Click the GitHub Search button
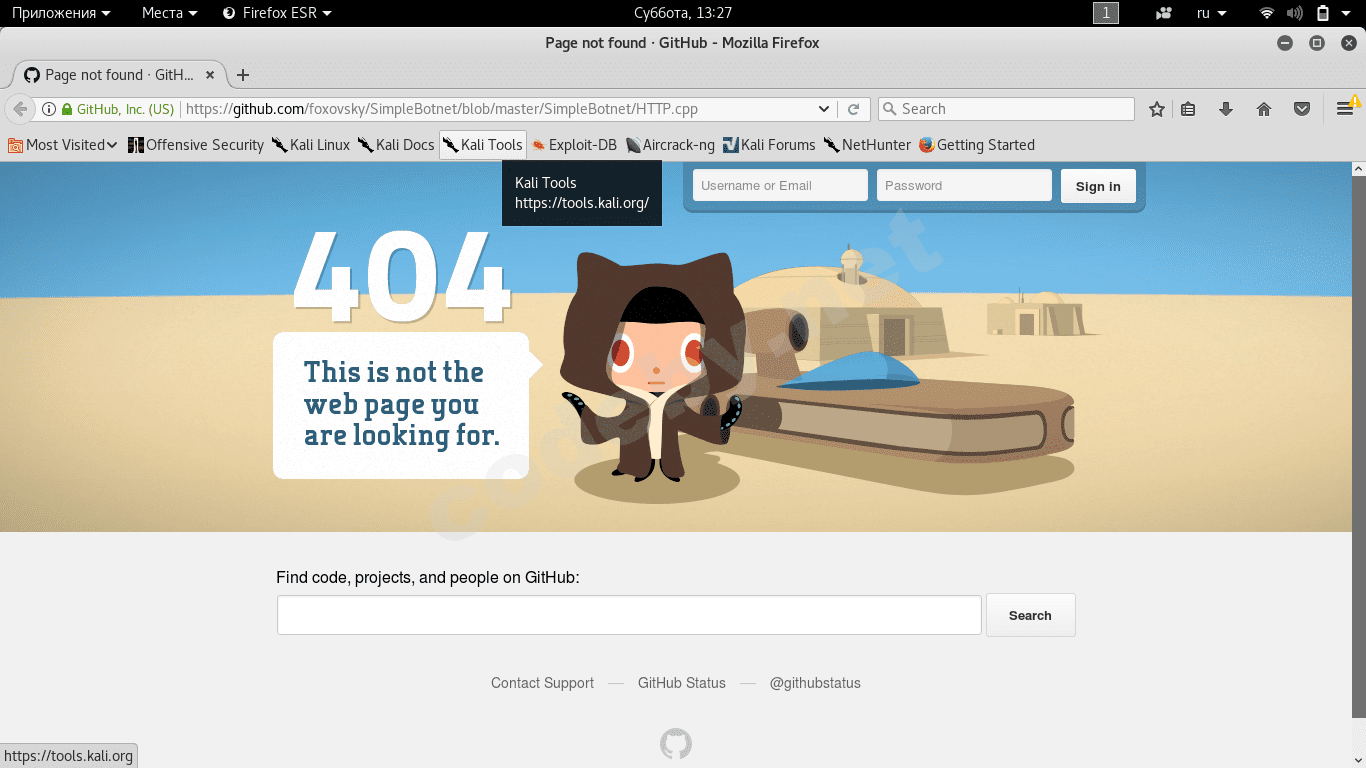1366x768 pixels. [1030, 615]
